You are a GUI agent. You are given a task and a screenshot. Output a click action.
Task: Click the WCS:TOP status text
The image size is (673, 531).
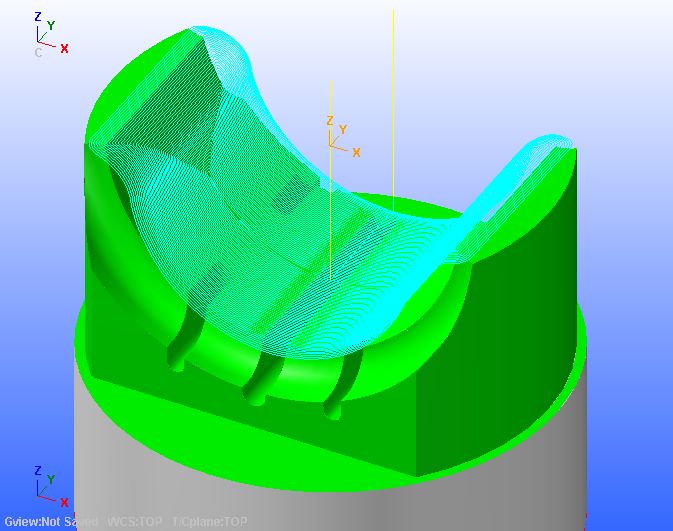tap(134, 522)
